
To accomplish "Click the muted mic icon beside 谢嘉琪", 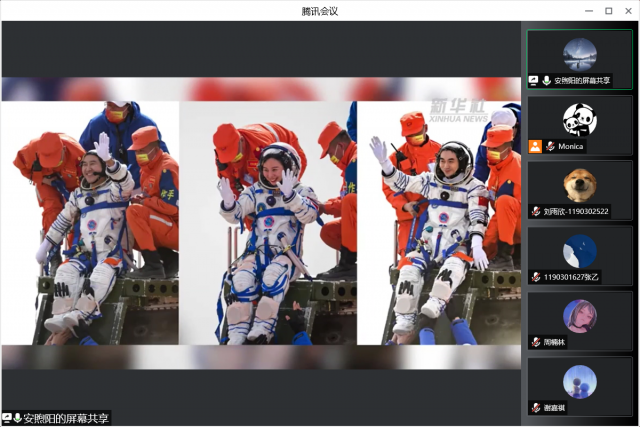I will (536, 408).
